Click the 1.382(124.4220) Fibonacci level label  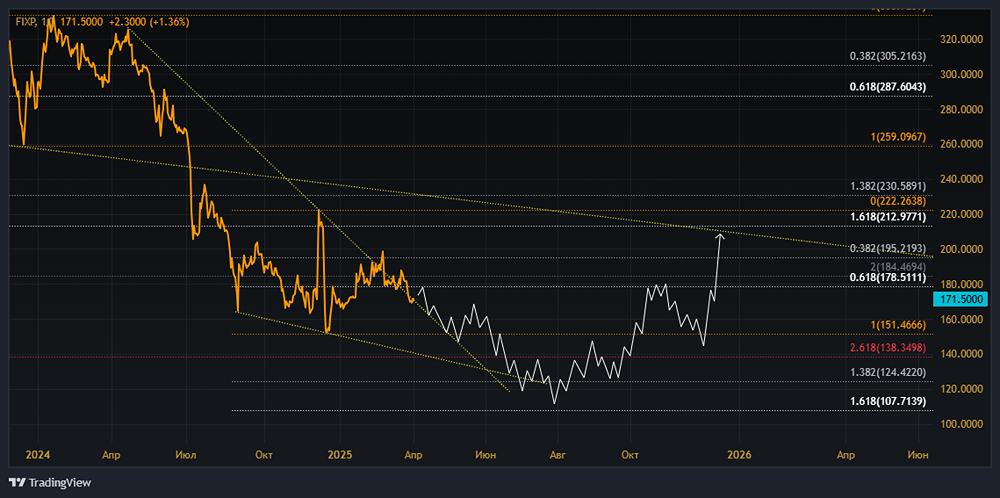[886, 372]
